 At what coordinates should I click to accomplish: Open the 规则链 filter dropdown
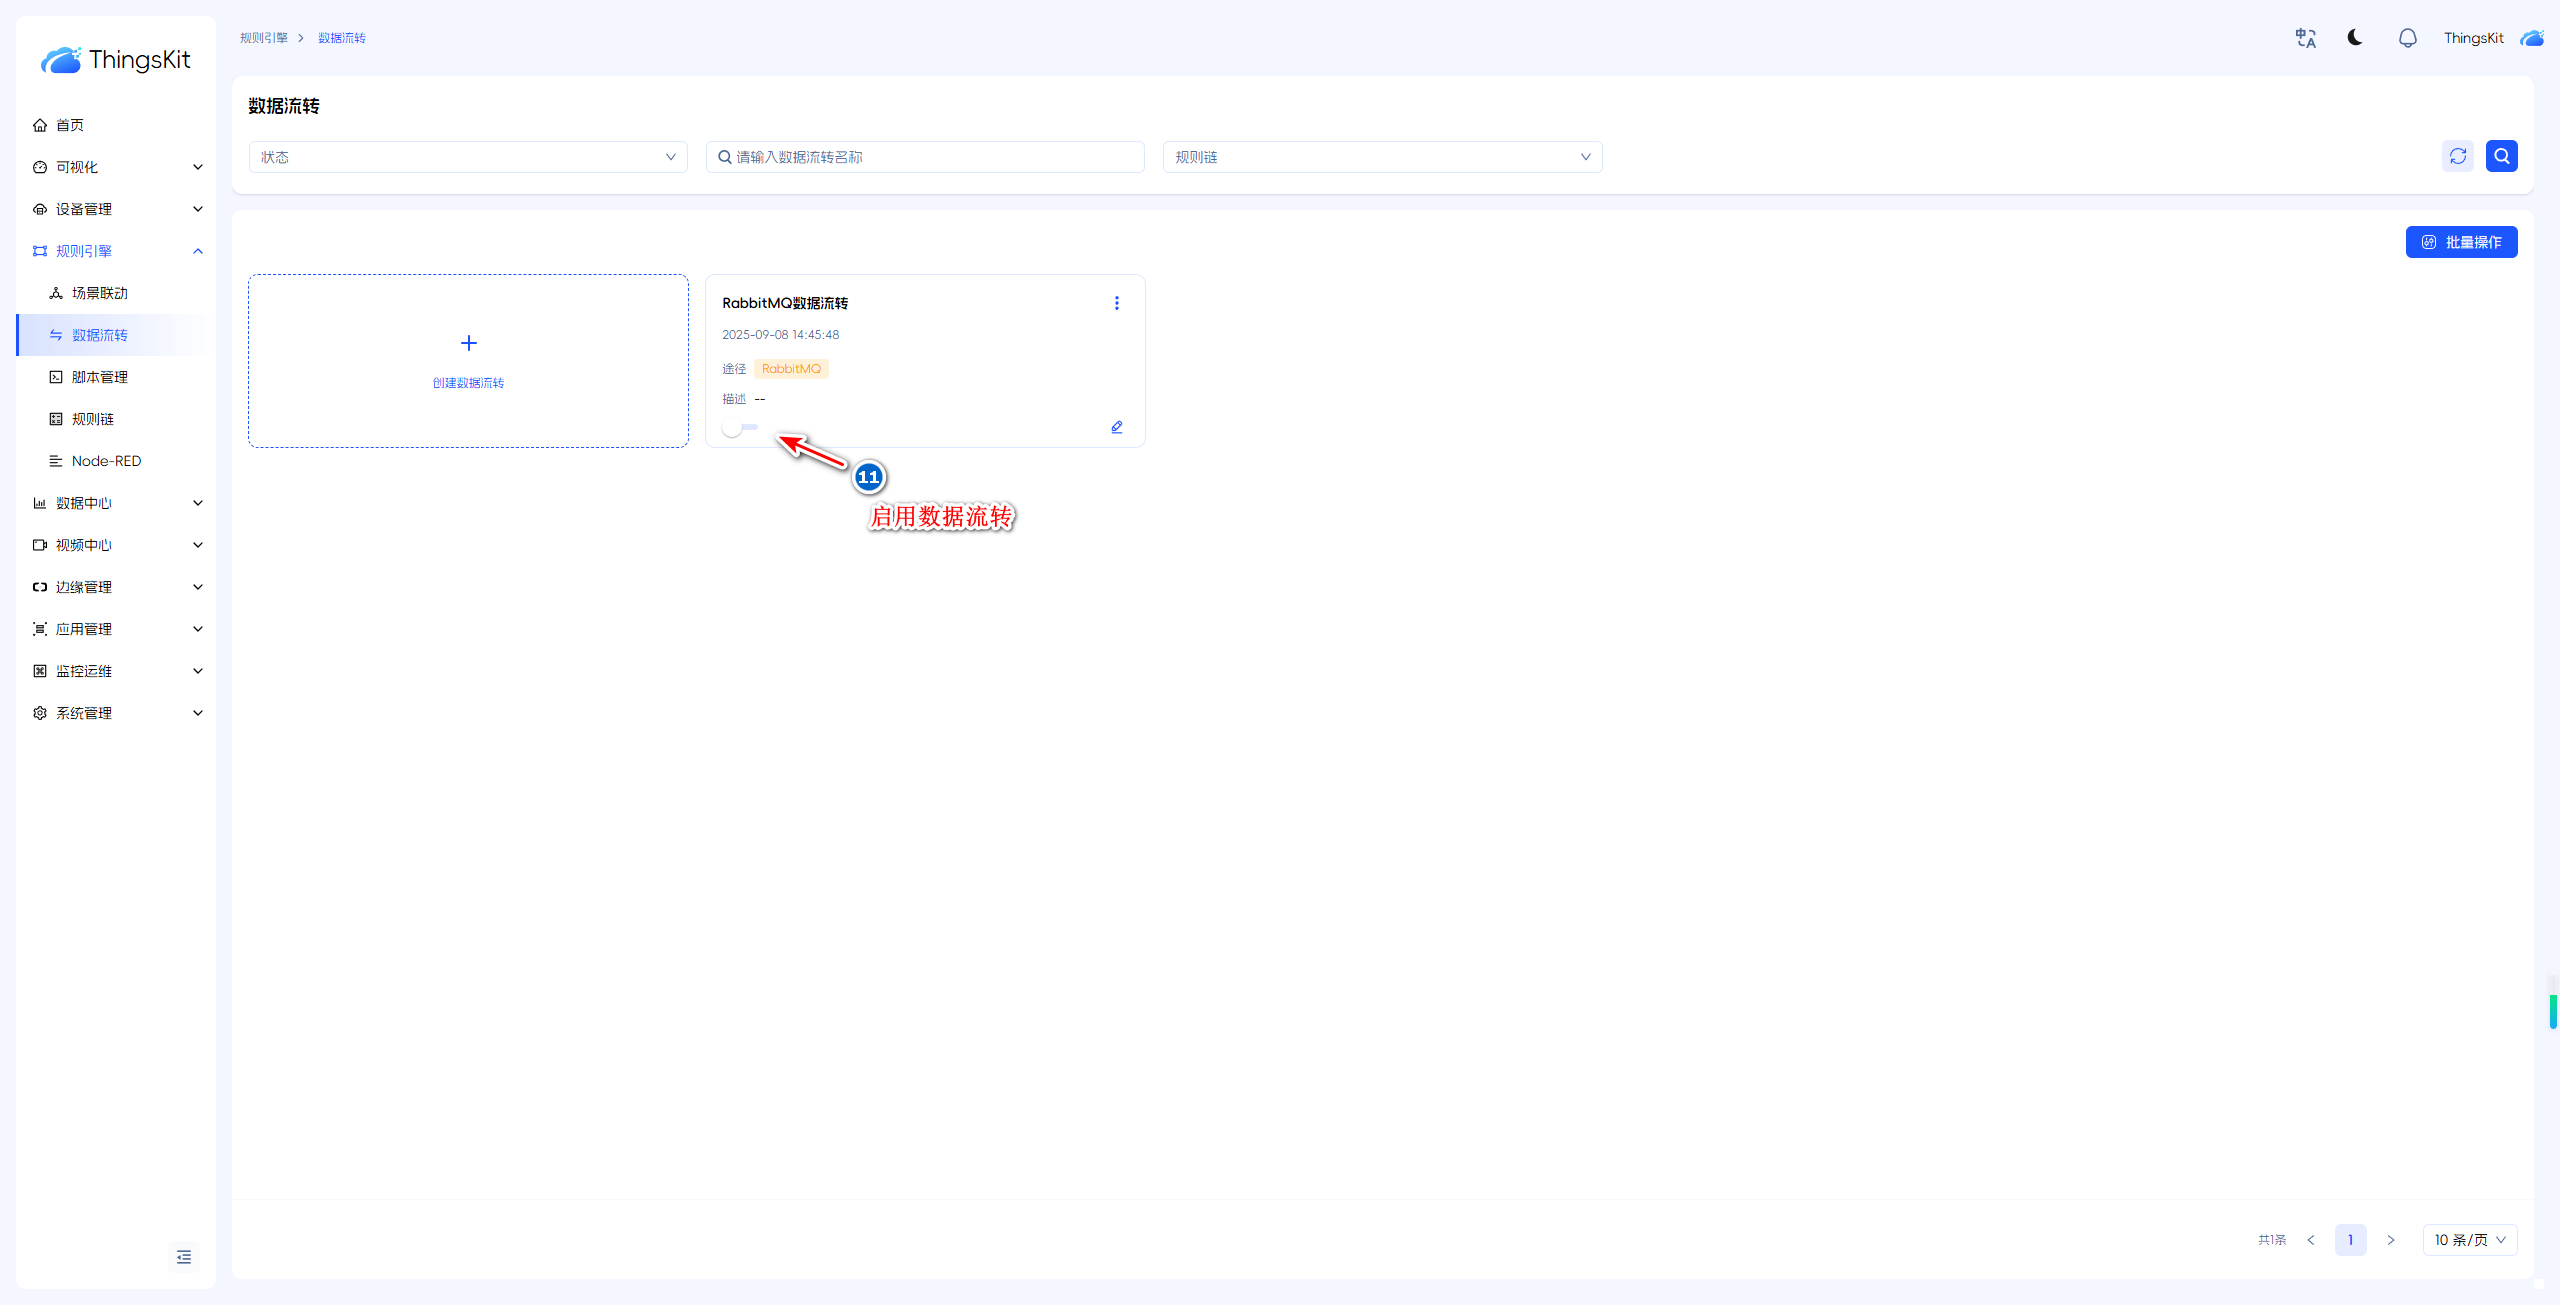pos(1381,157)
